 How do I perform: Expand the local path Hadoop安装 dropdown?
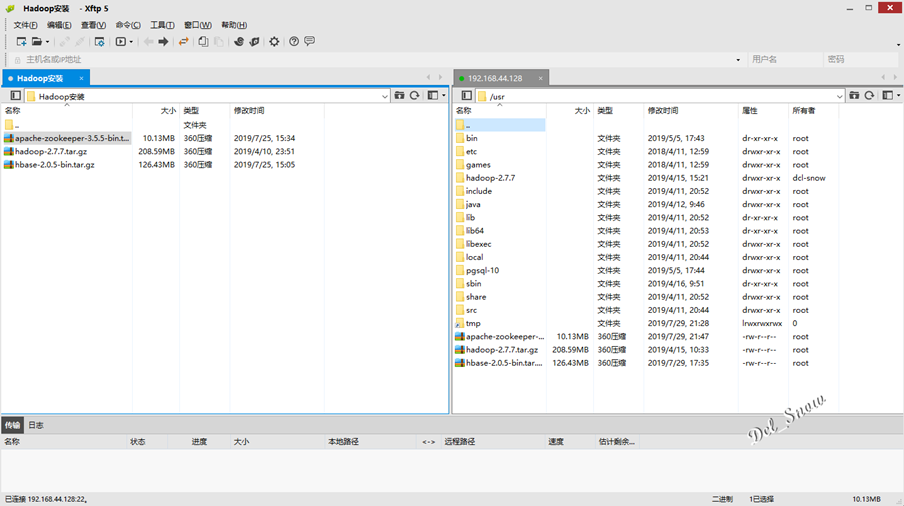tap(385, 96)
